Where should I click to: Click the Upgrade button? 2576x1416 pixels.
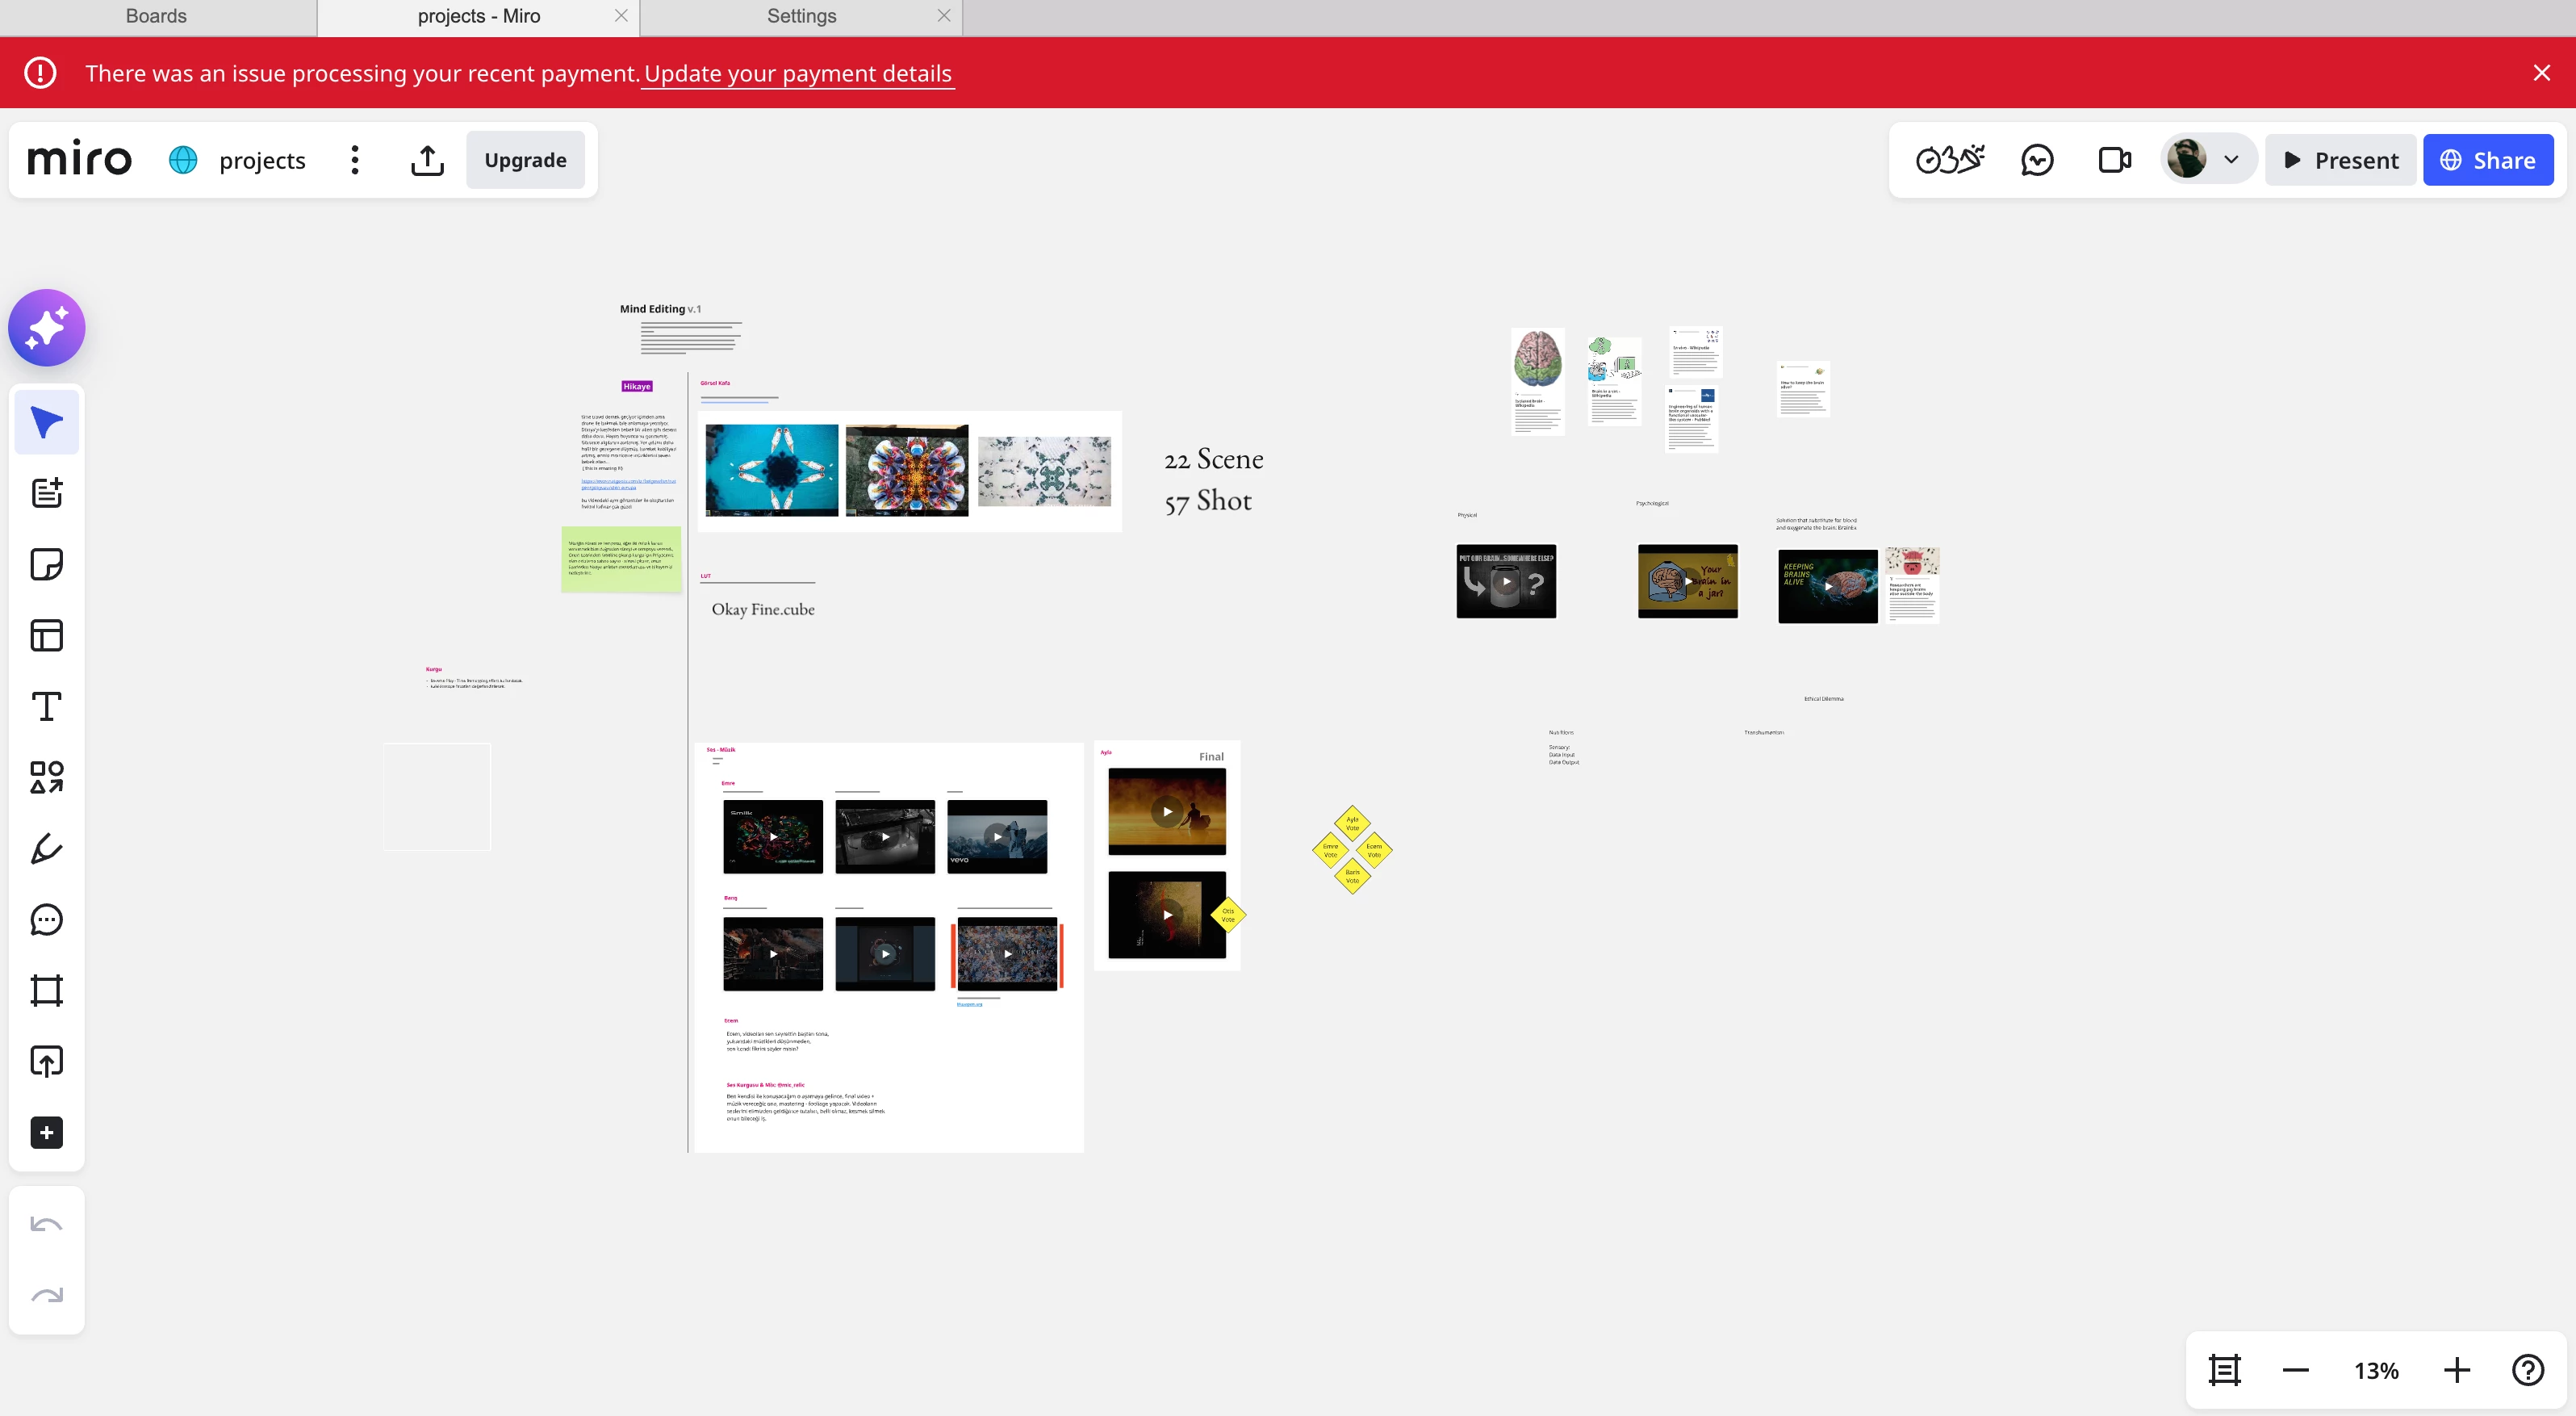tap(525, 160)
